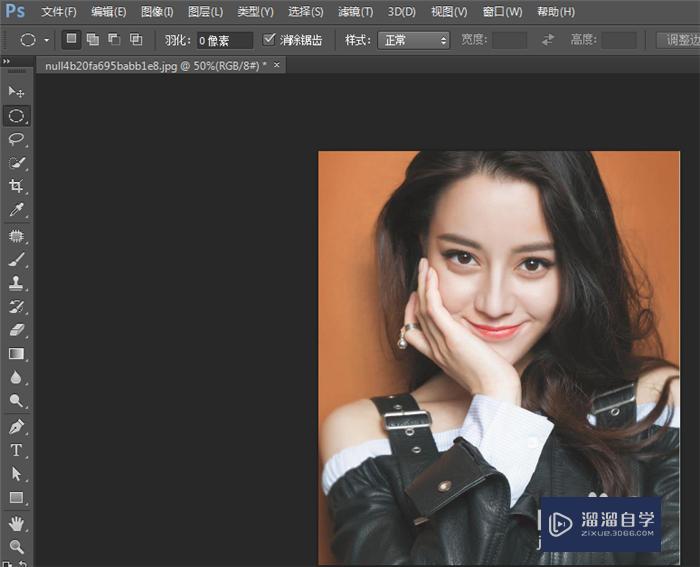Choose New Selection mode in options bar

(x=71, y=39)
